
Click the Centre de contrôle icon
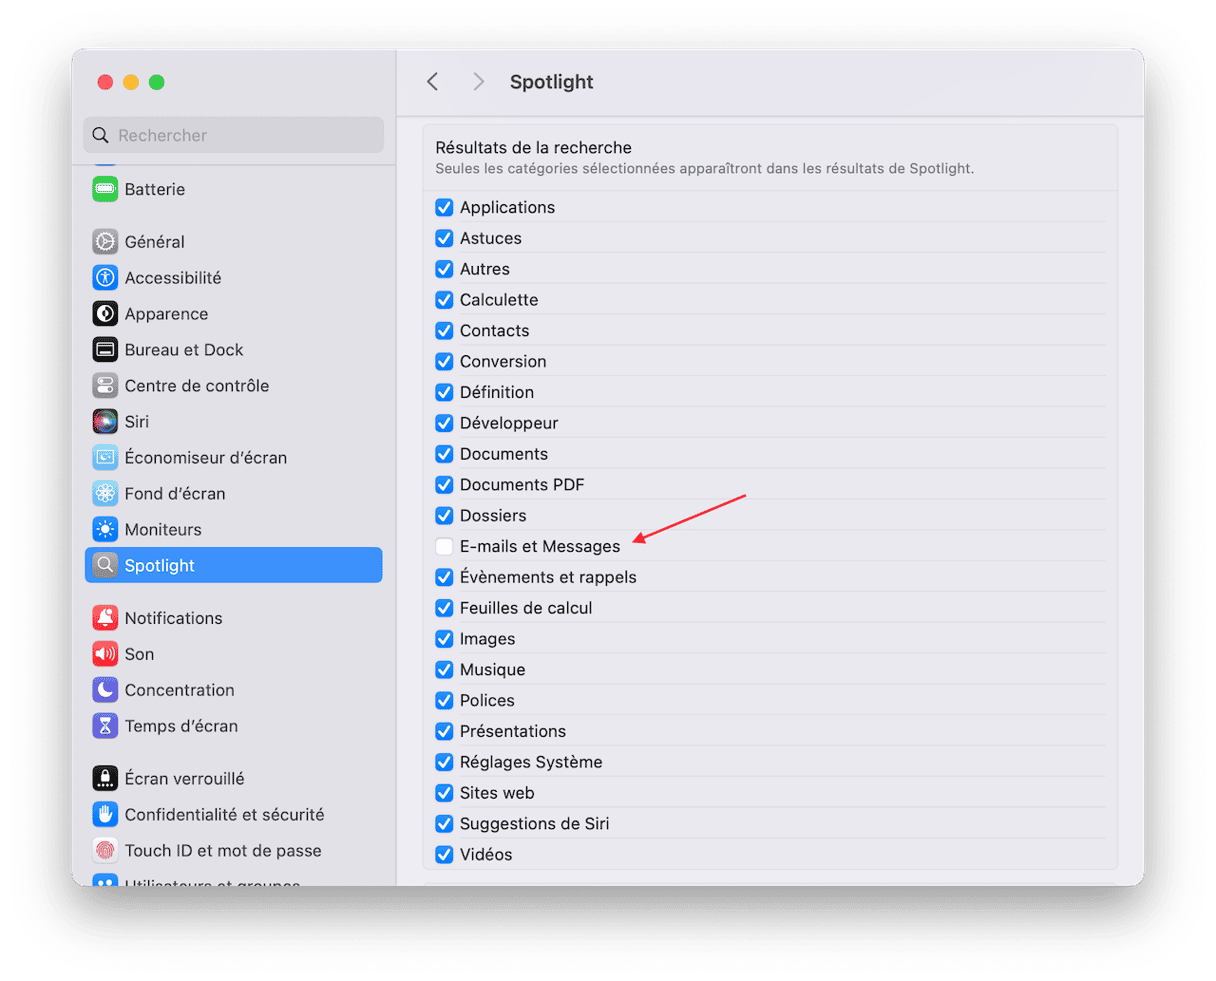pyautogui.click(x=105, y=386)
